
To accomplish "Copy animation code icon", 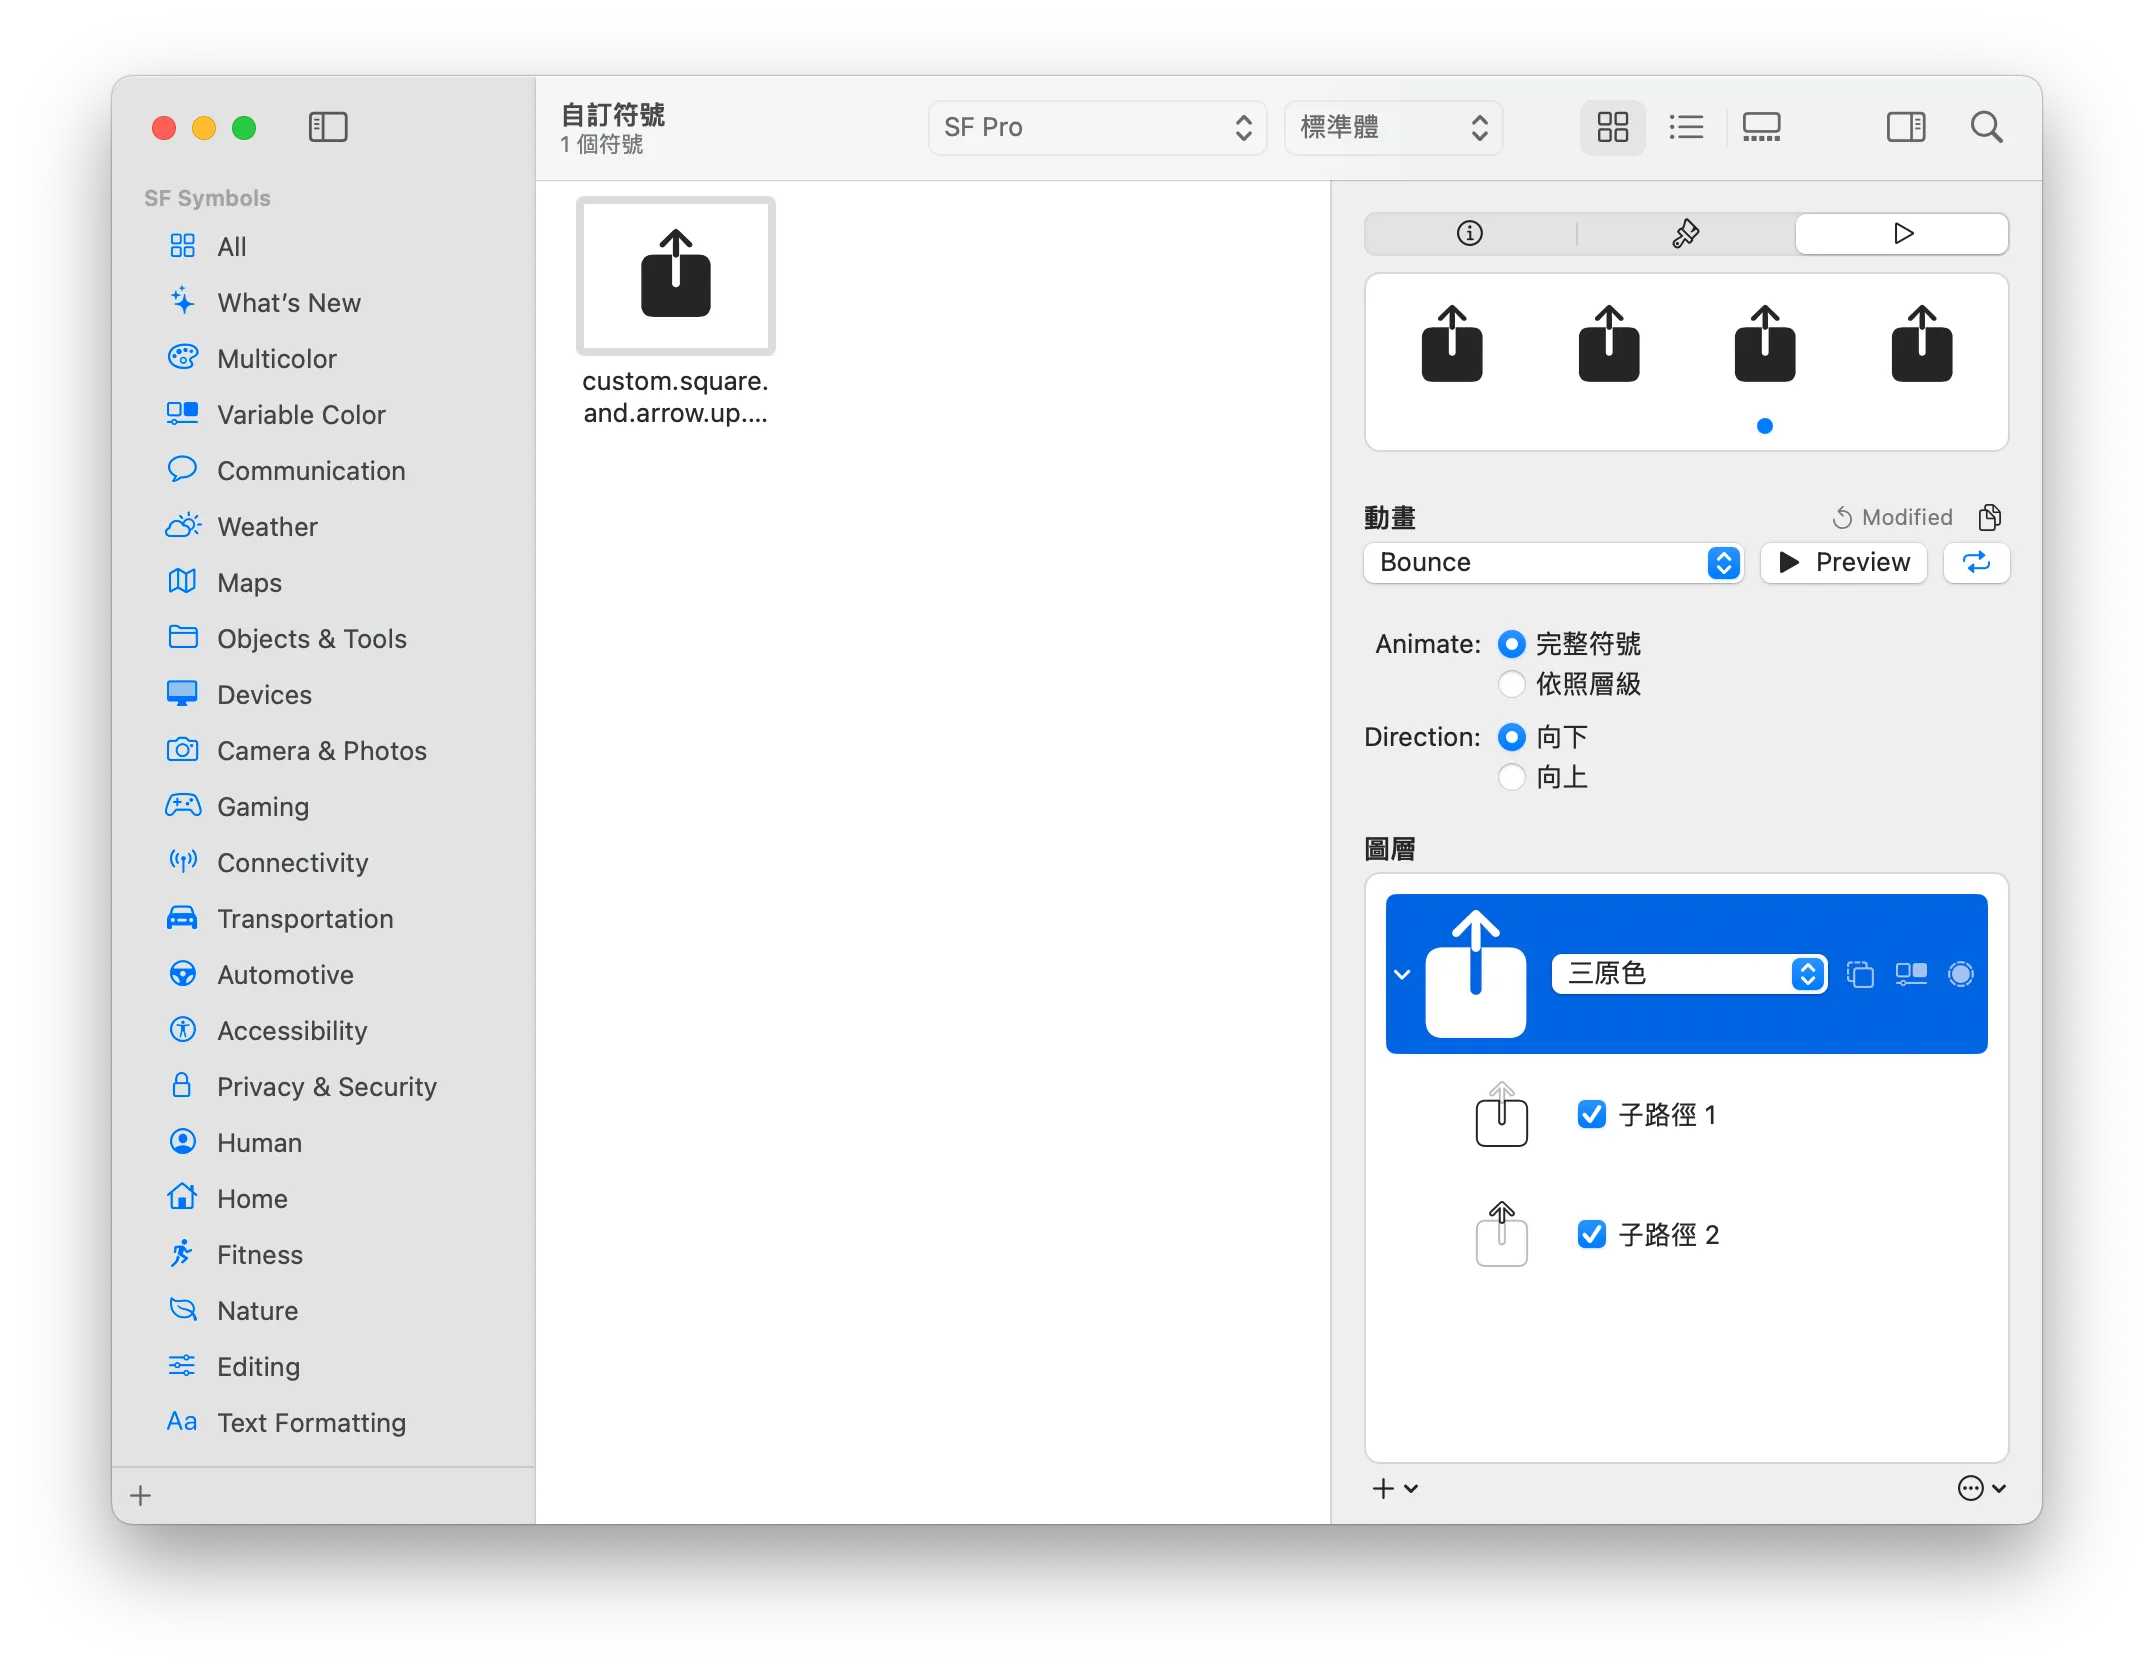I will point(1990,517).
